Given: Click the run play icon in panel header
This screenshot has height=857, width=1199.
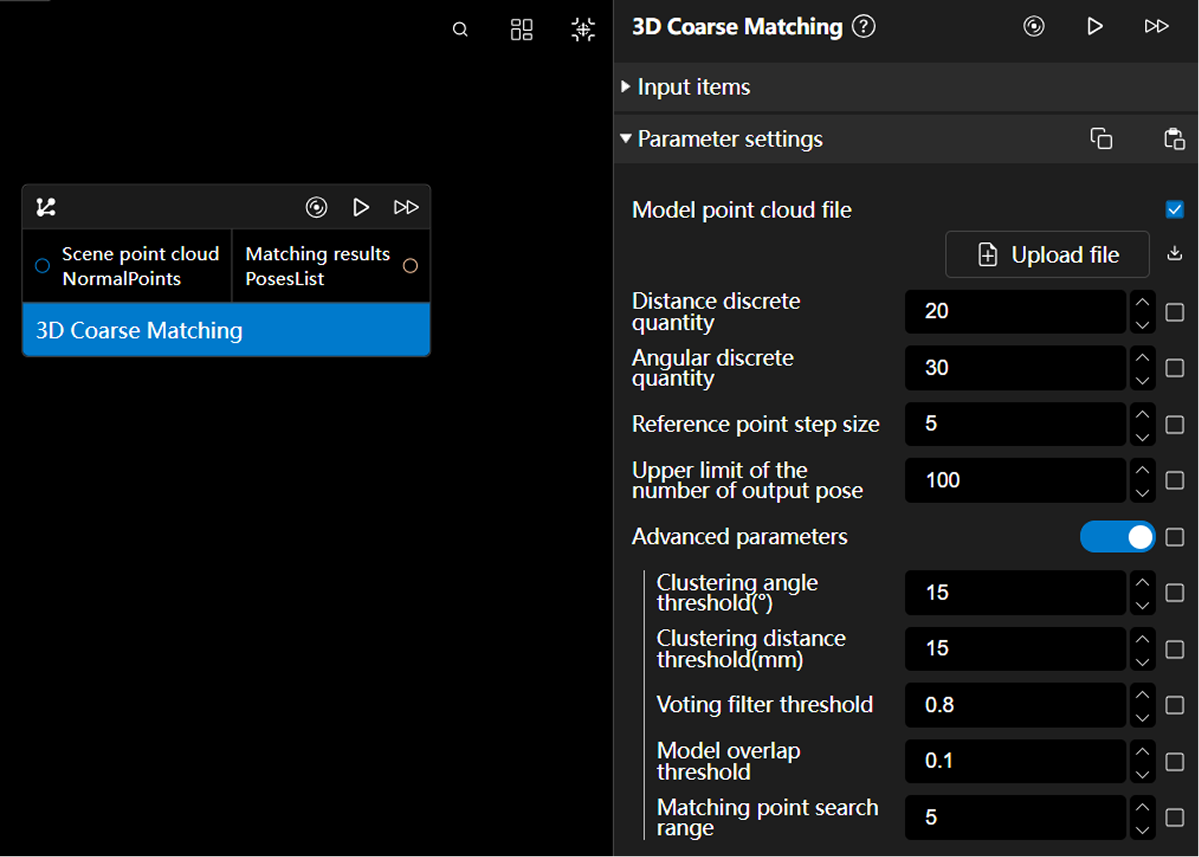Looking at the screenshot, I should point(1095,27).
